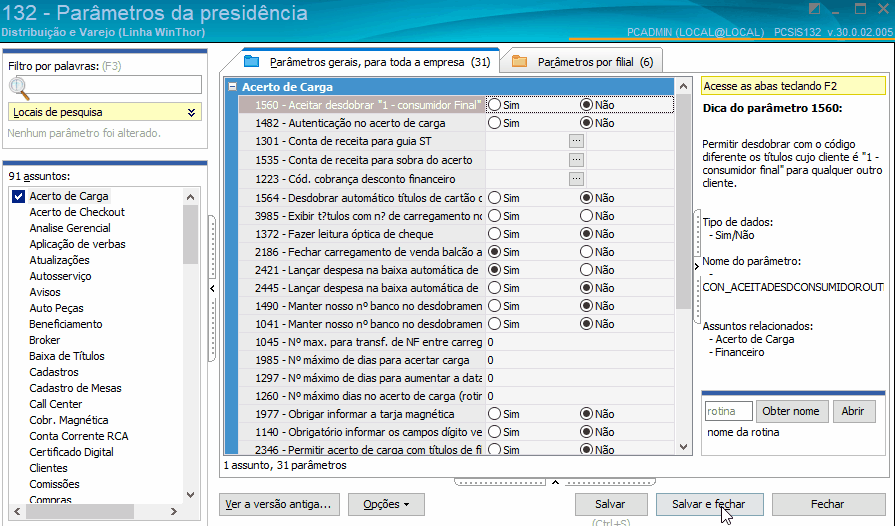Select Sim for 1977 Obrigar informar a tarja magnética
The image size is (895, 526).
(494, 414)
